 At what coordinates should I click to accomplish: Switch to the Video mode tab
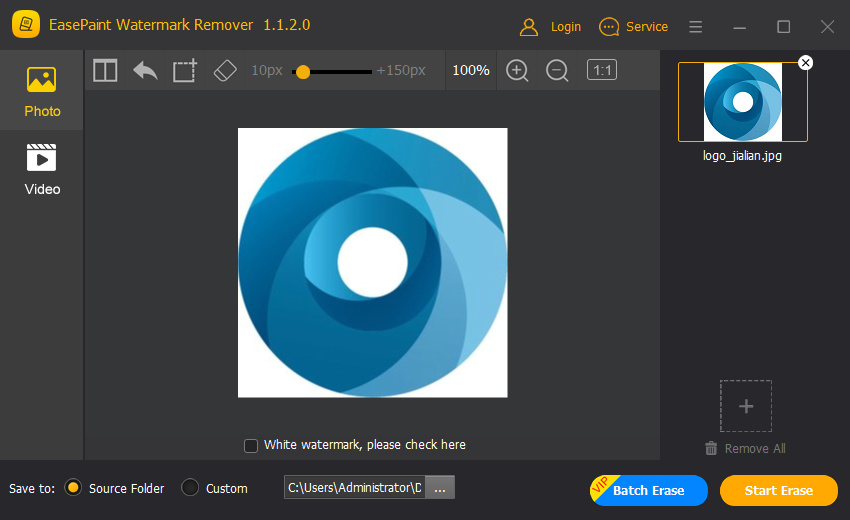pyautogui.click(x=42, y=169)
